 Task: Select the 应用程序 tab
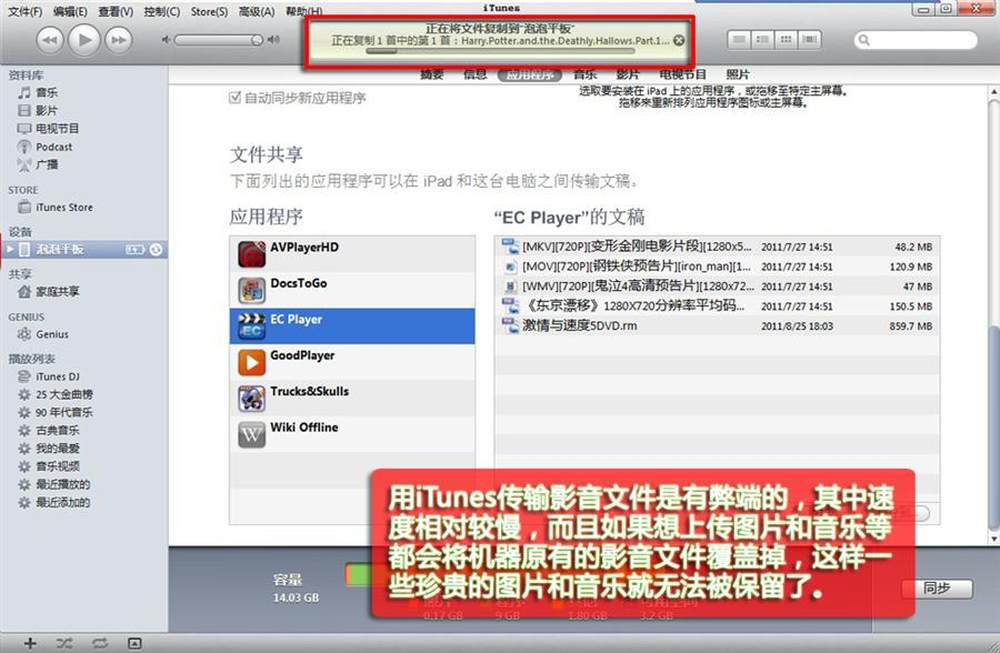[529, 75]
